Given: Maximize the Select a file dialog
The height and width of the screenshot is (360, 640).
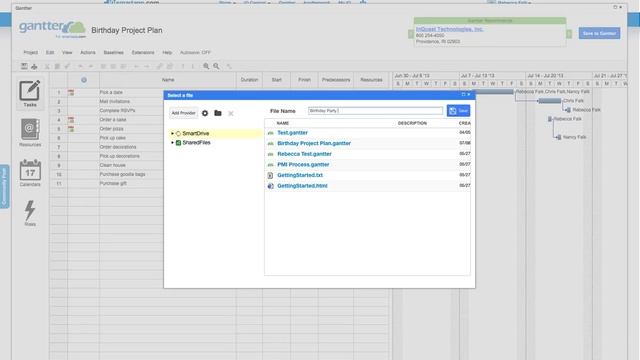Looking at the screenshot, I should 463,95.
